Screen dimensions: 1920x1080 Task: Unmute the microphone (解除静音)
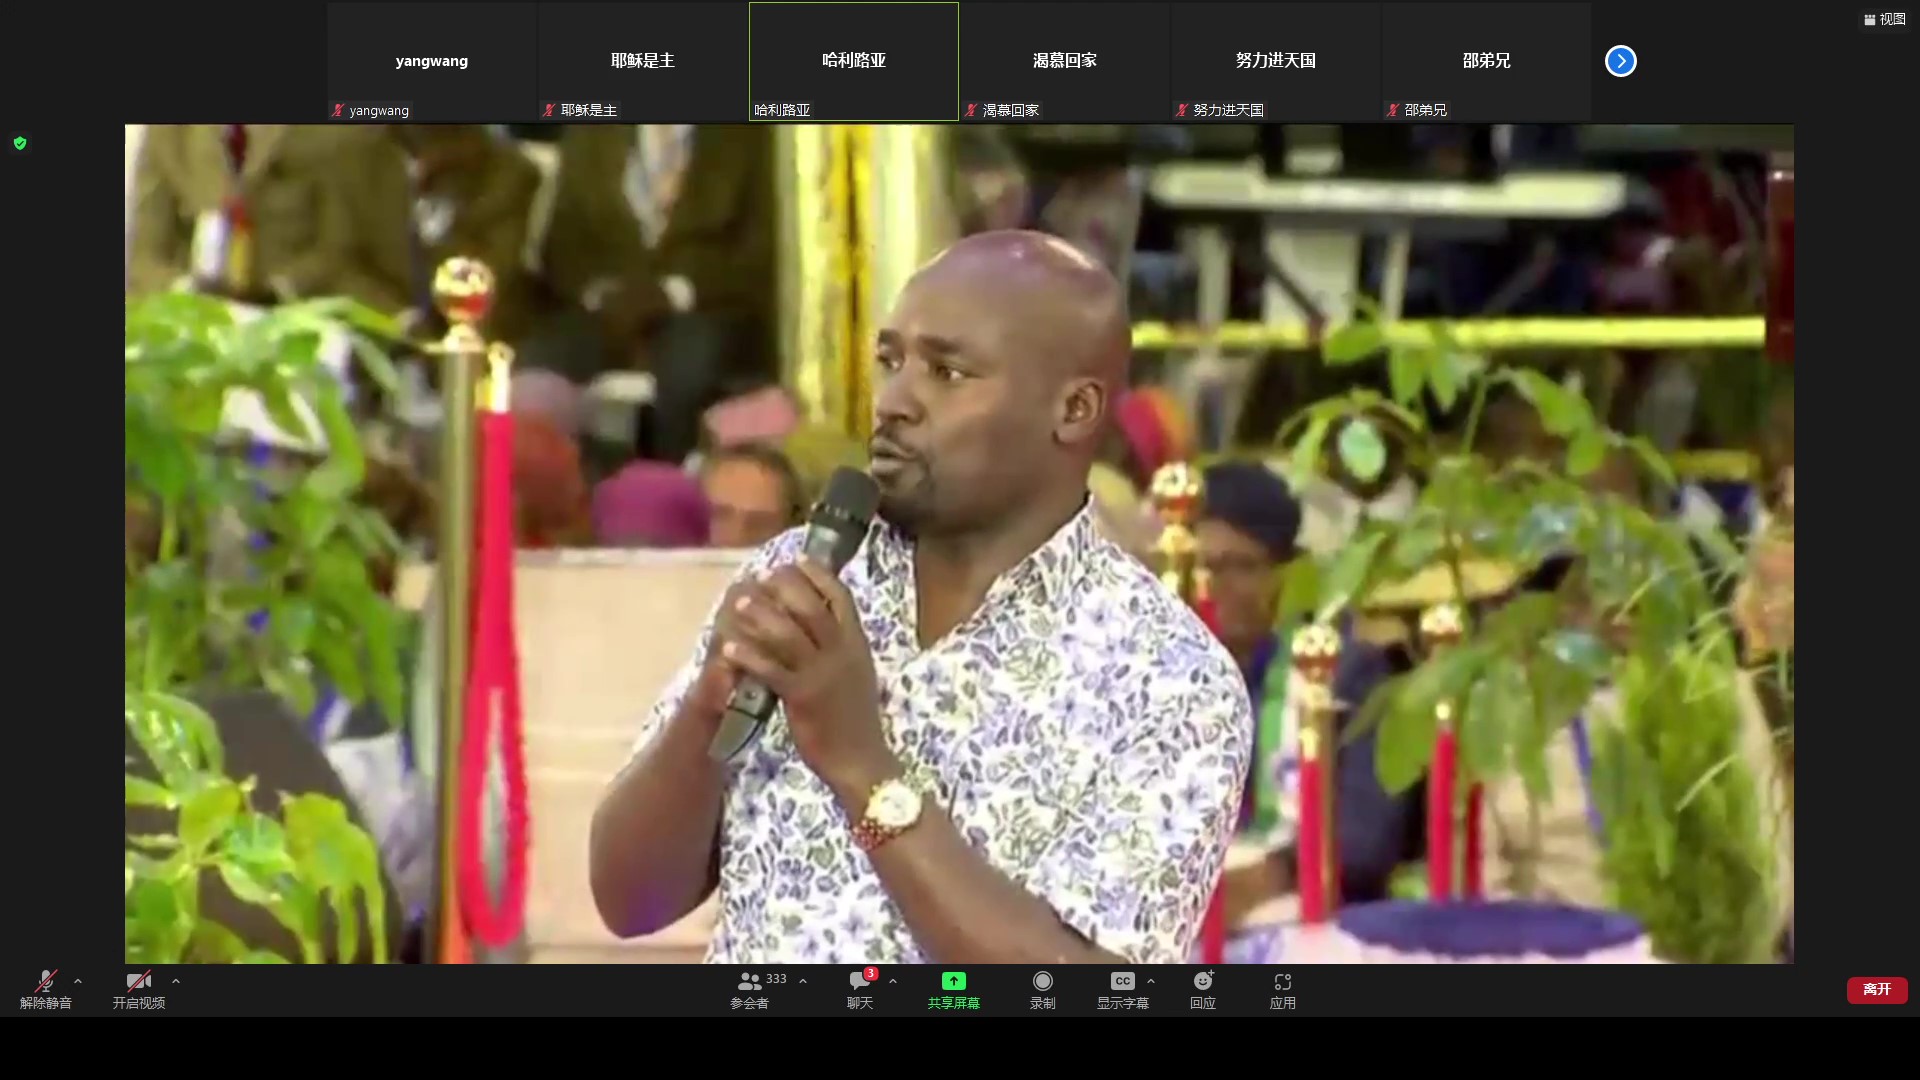point(45,988)
